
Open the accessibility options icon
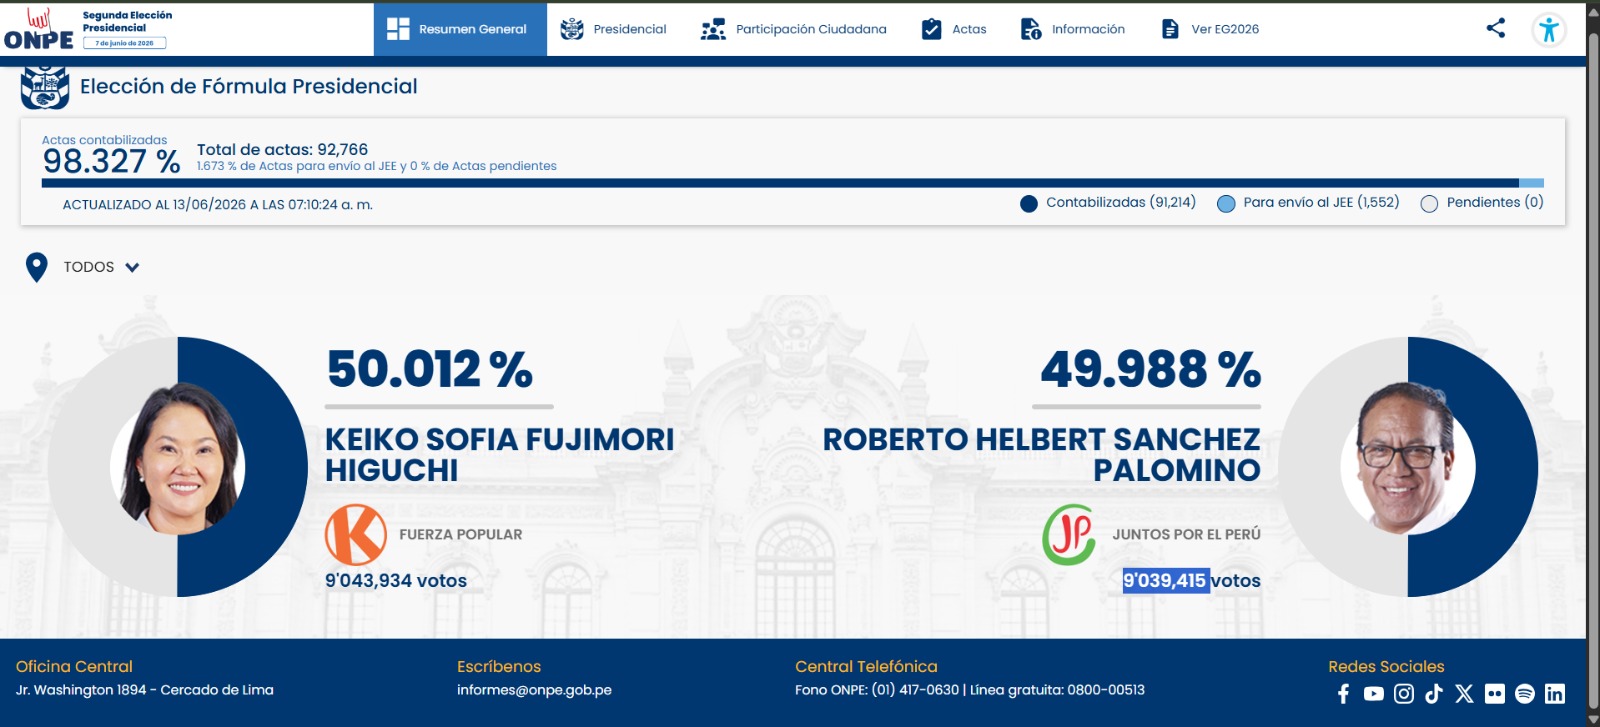[1549, 30]
